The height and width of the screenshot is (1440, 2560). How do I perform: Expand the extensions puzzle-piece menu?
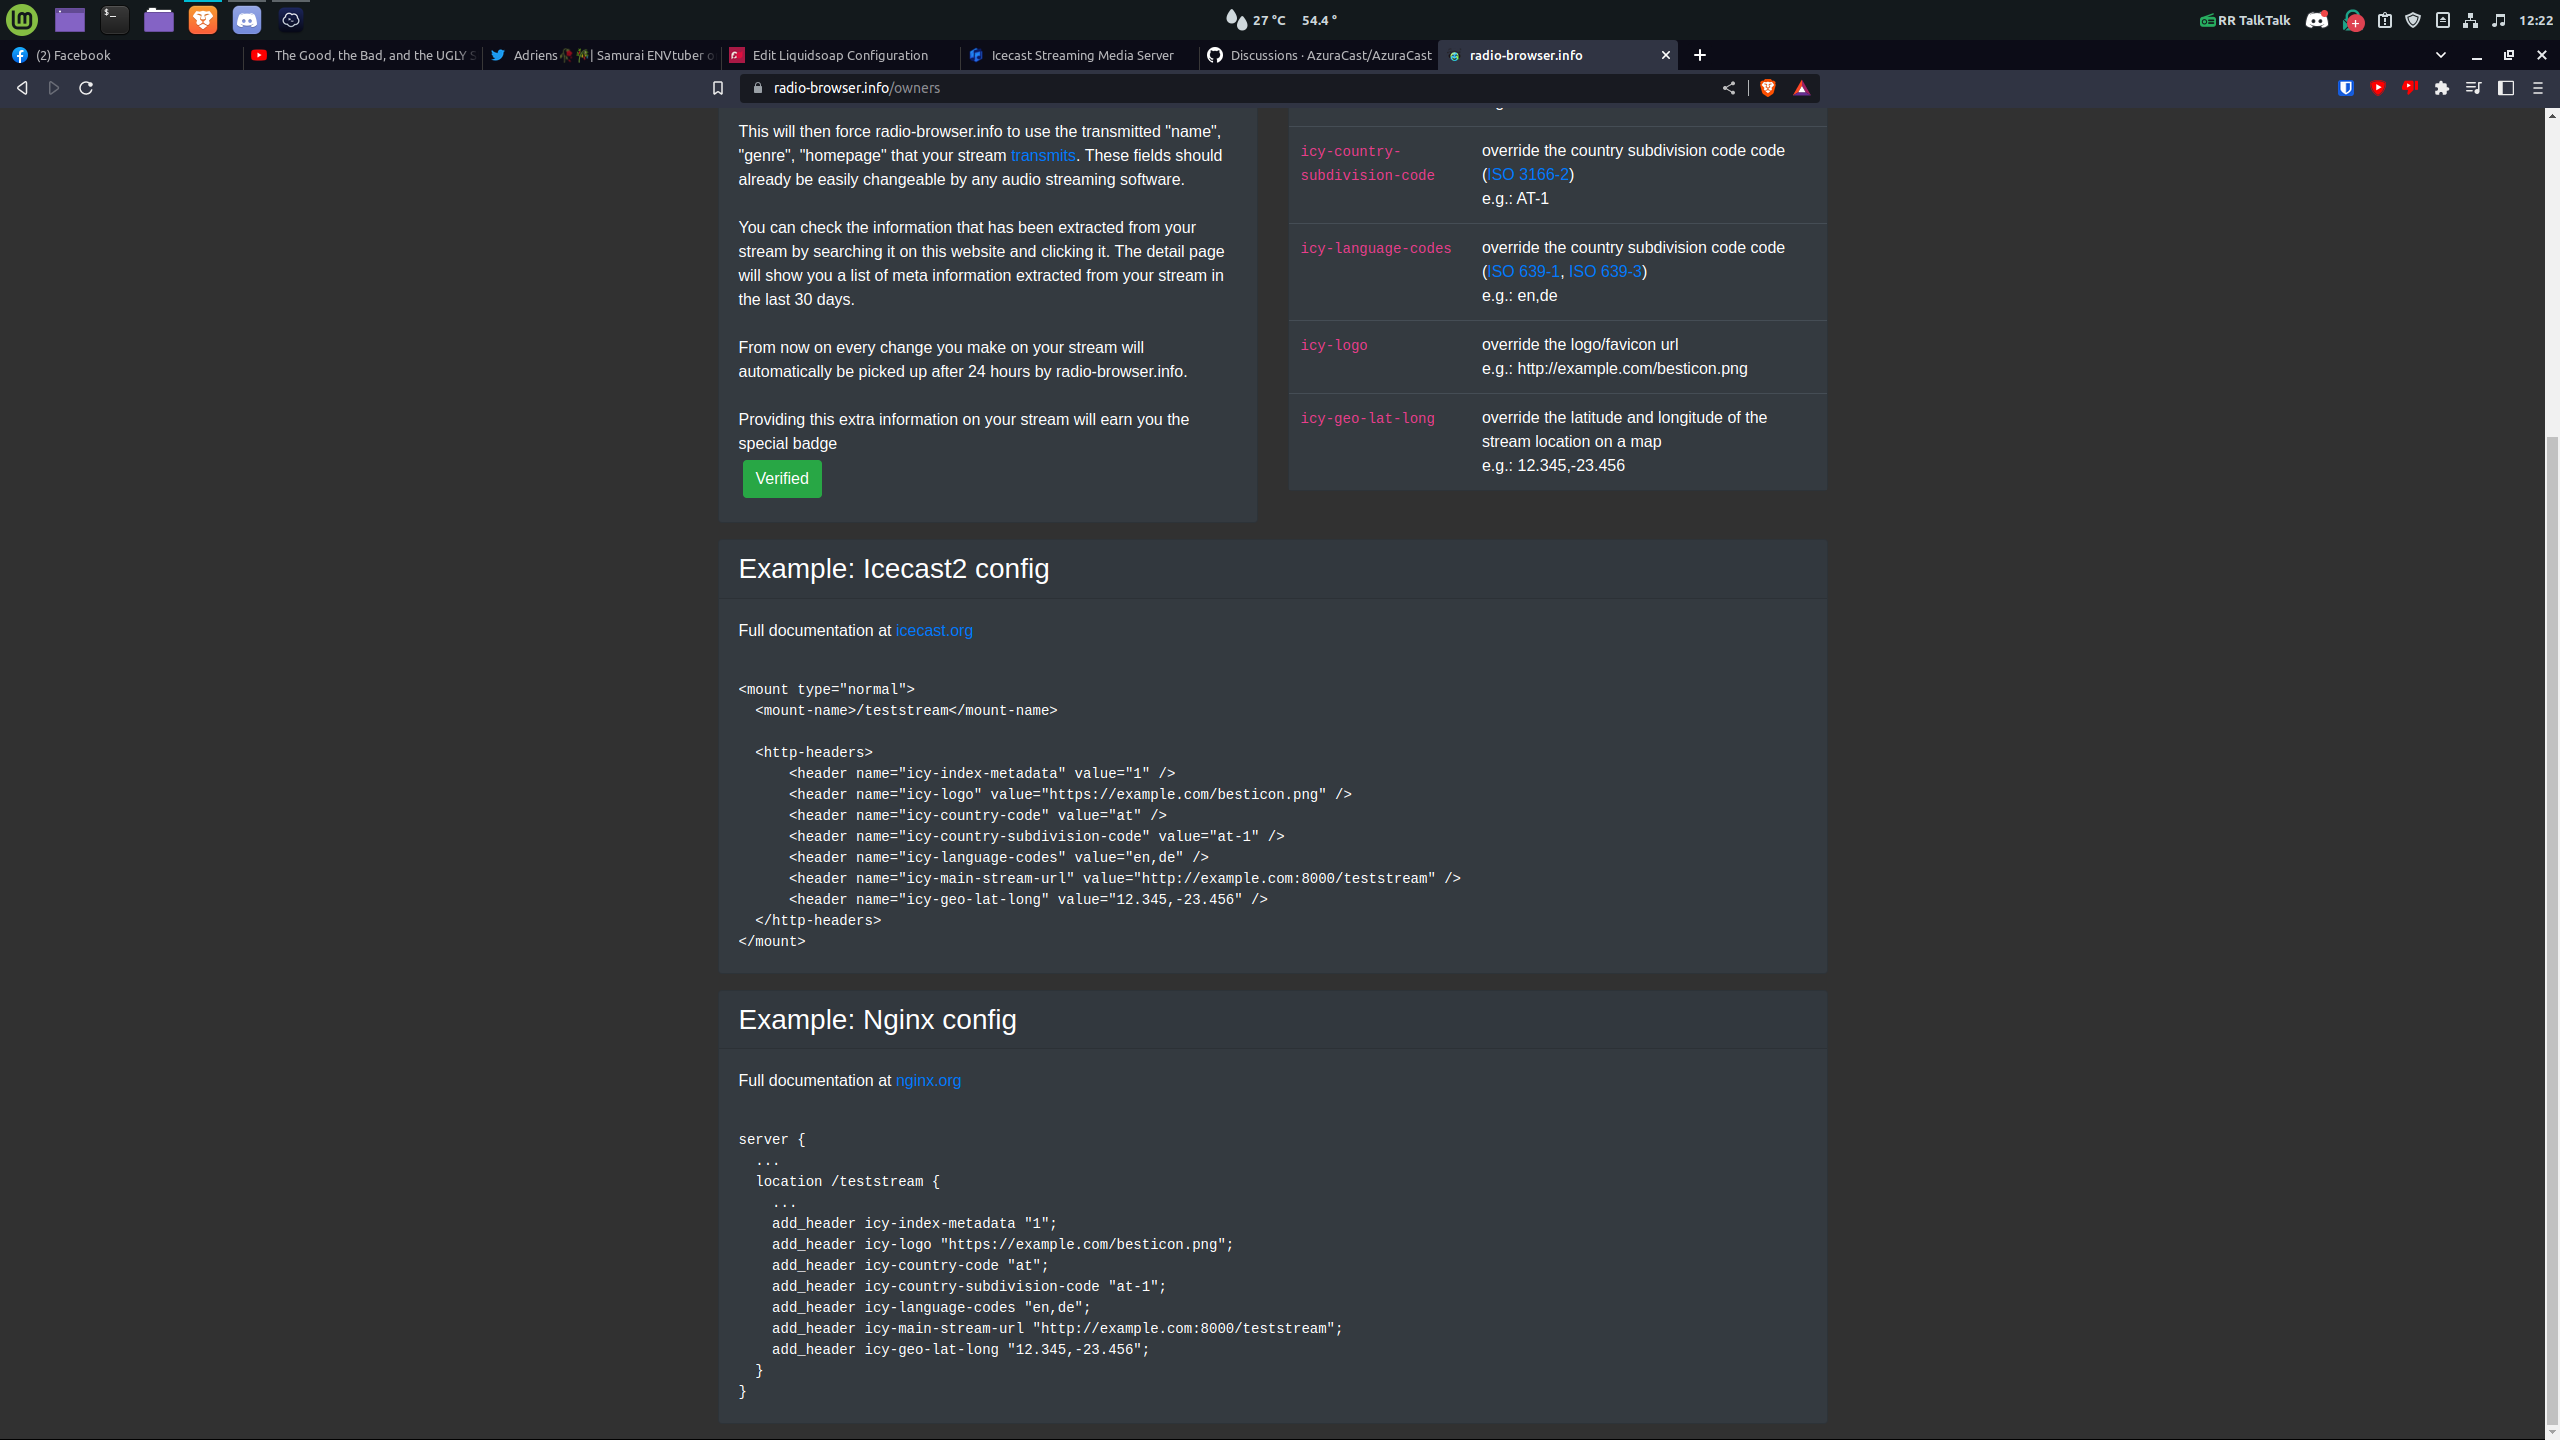tap(2442, 88)
